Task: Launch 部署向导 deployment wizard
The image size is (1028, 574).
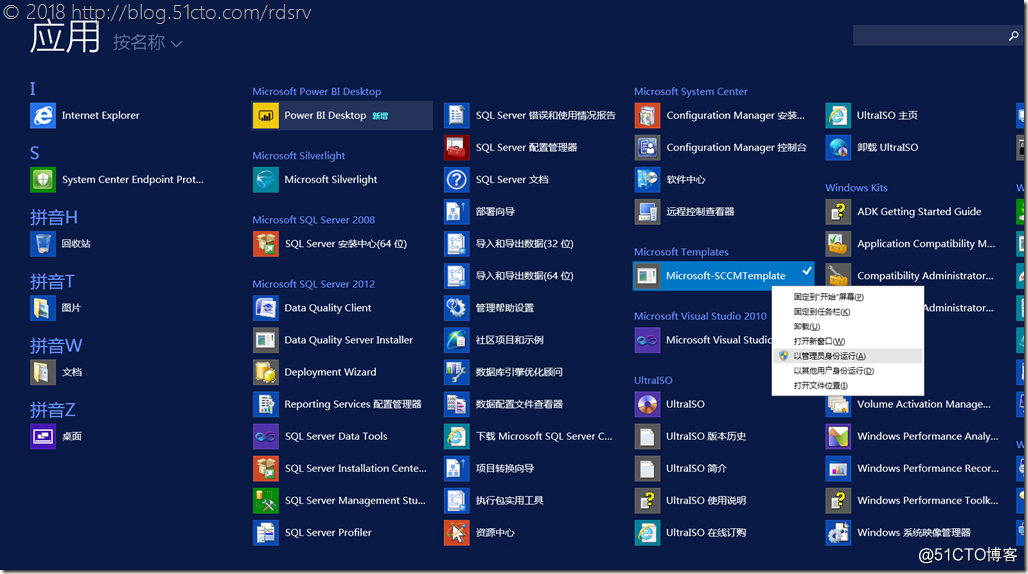Action: point(479,212)
